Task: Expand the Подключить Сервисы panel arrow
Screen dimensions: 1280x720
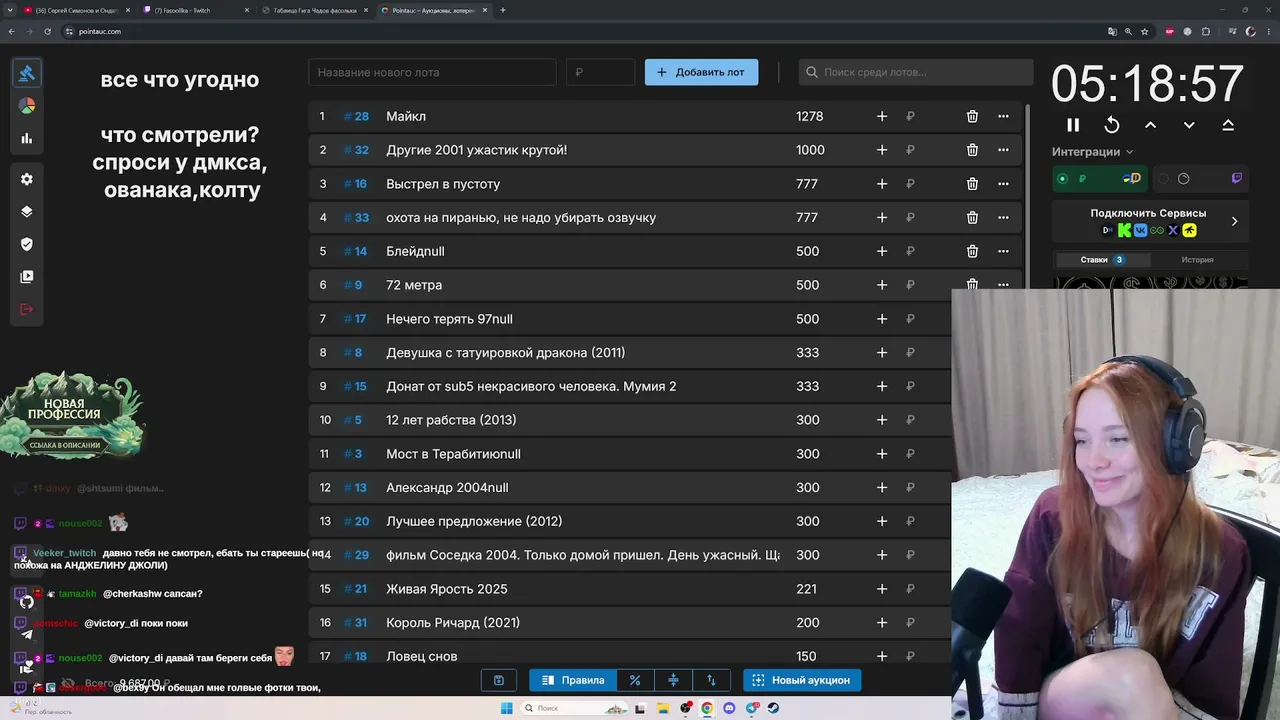Action: 1234,221
